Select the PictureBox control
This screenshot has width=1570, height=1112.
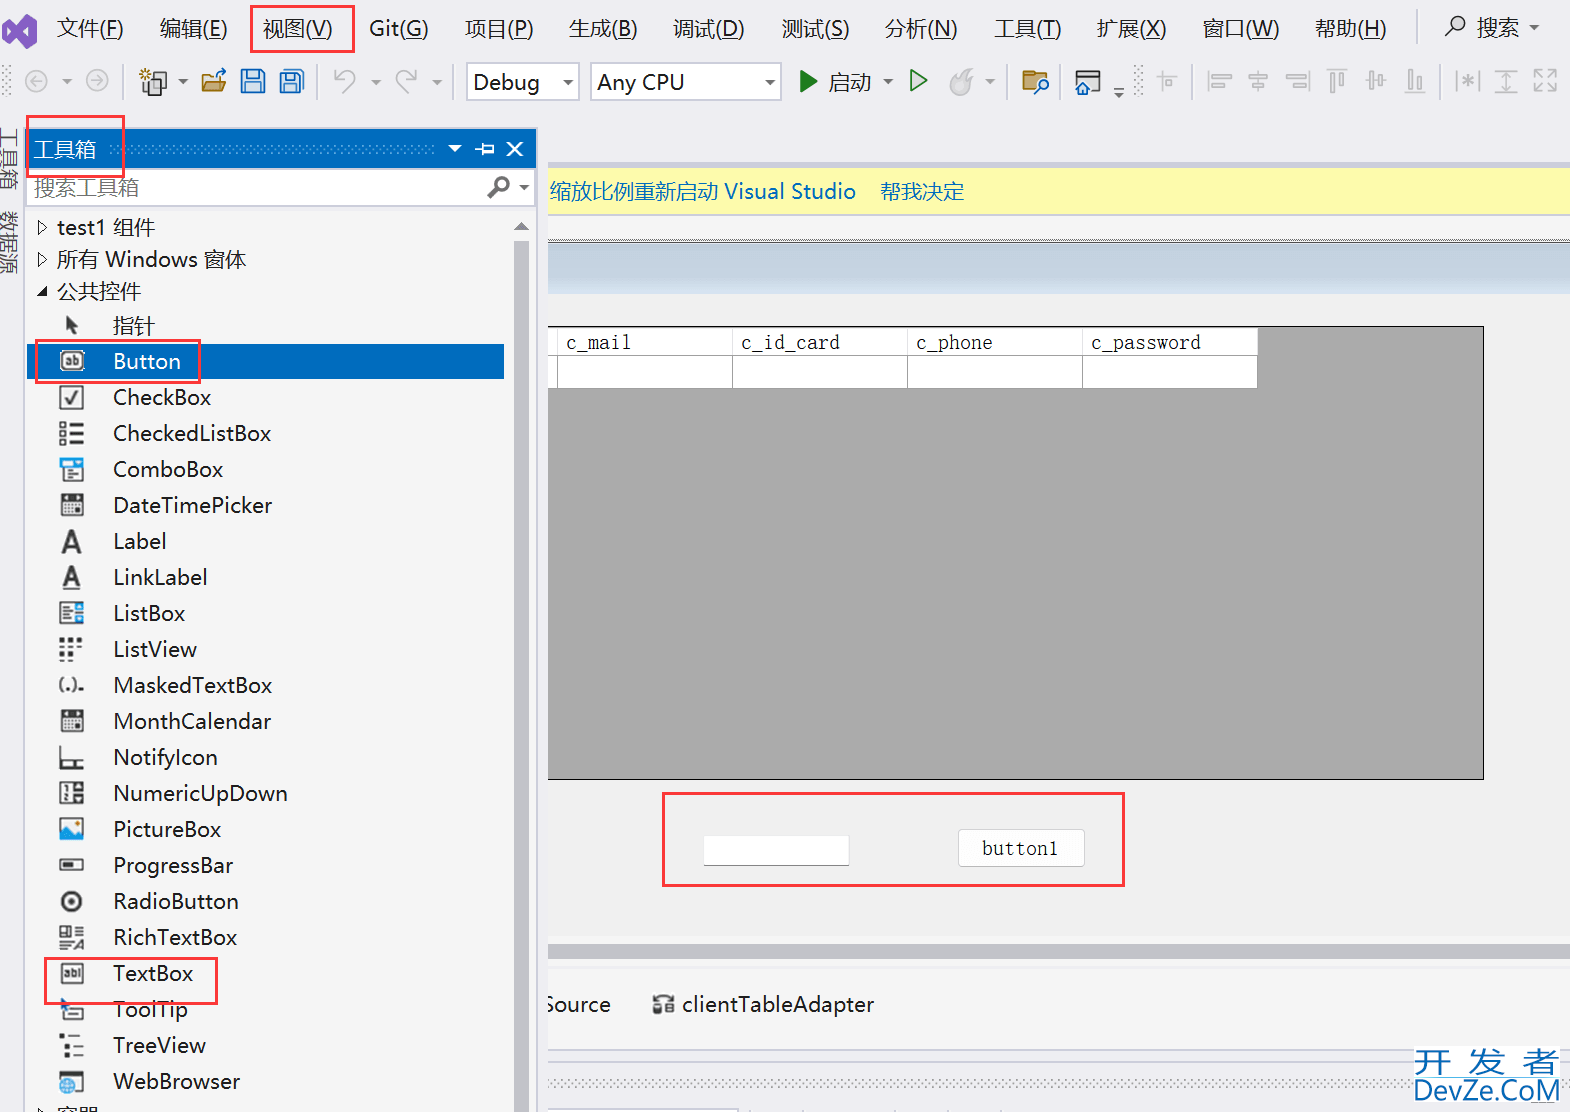(265, 829)
